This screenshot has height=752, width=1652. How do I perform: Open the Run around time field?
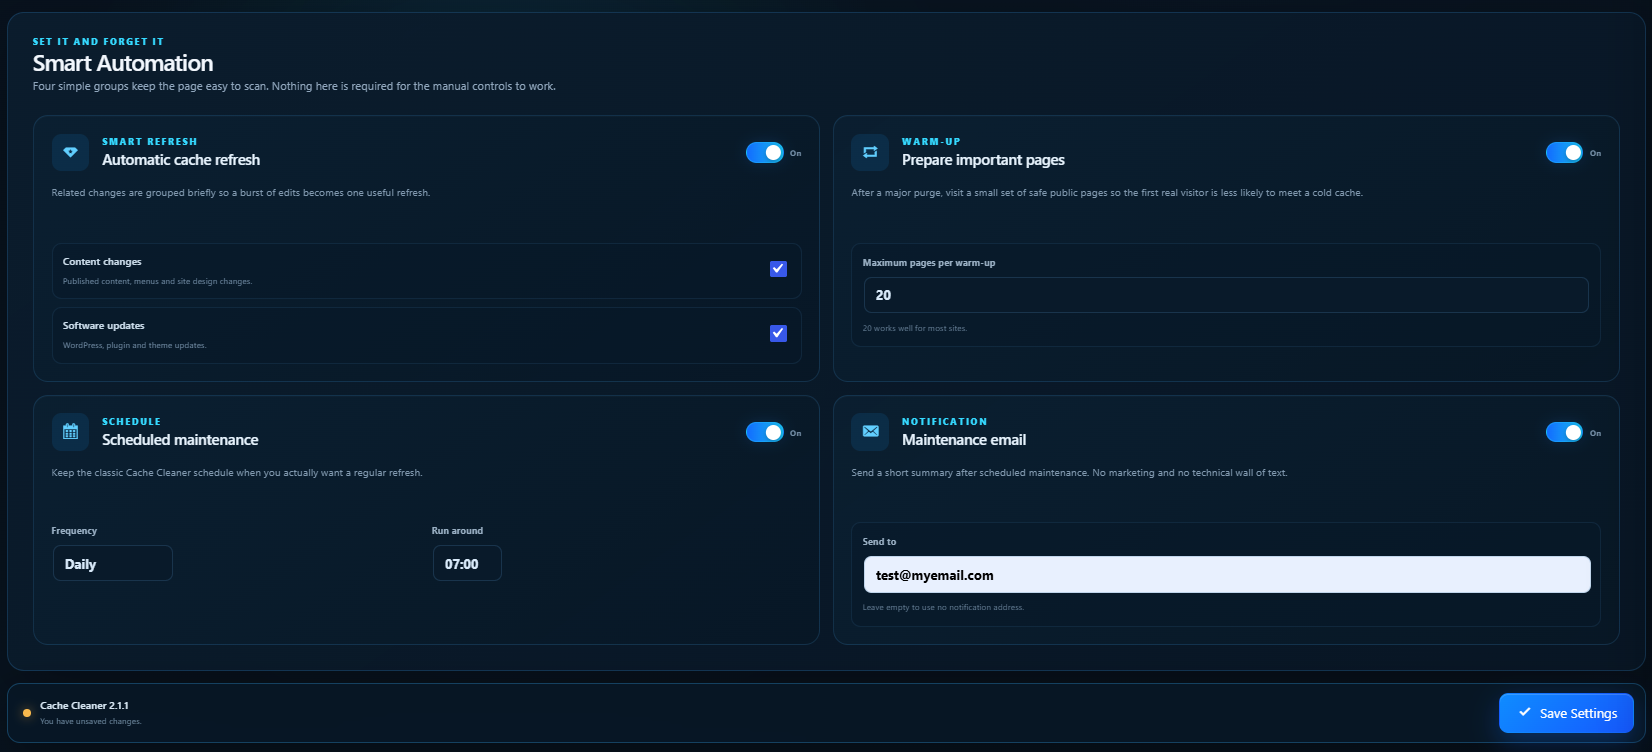click(x=467, y=564)
